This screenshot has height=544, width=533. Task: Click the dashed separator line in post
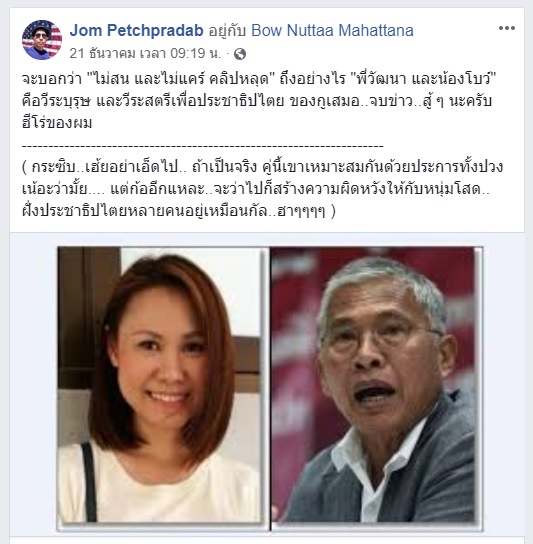(203, 146)
